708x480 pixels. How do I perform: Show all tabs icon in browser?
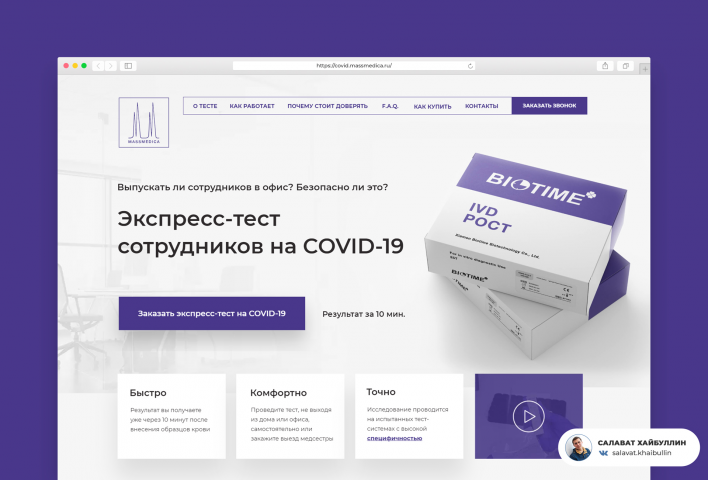[625, 66]
